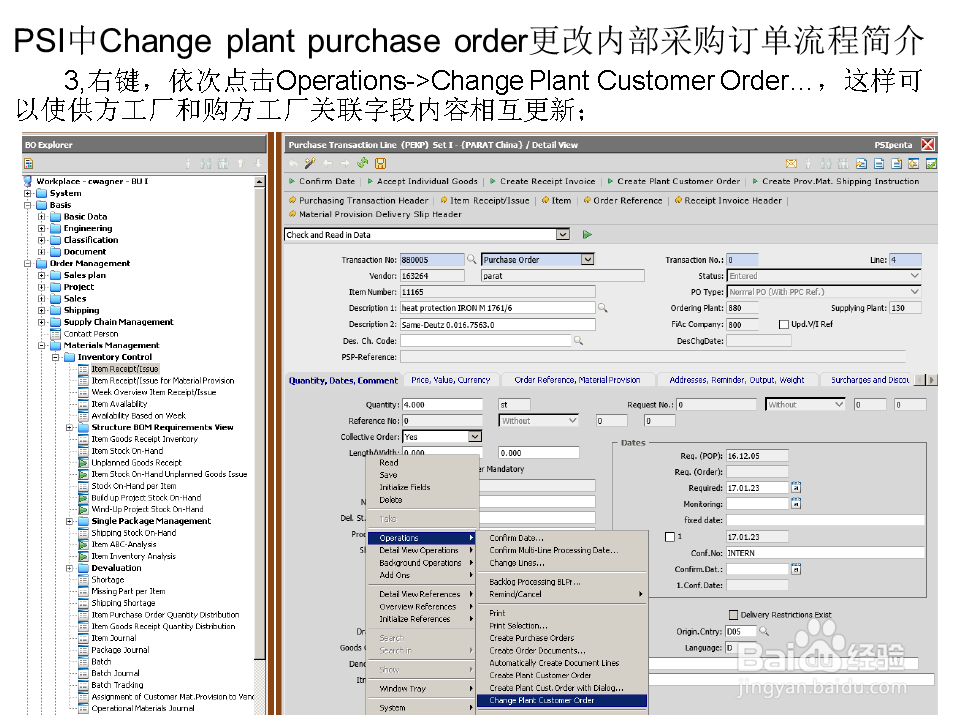Enable Delivery Restrictions Exist checkbox
This screenshot has height=720, width=960.
(732, 614)
